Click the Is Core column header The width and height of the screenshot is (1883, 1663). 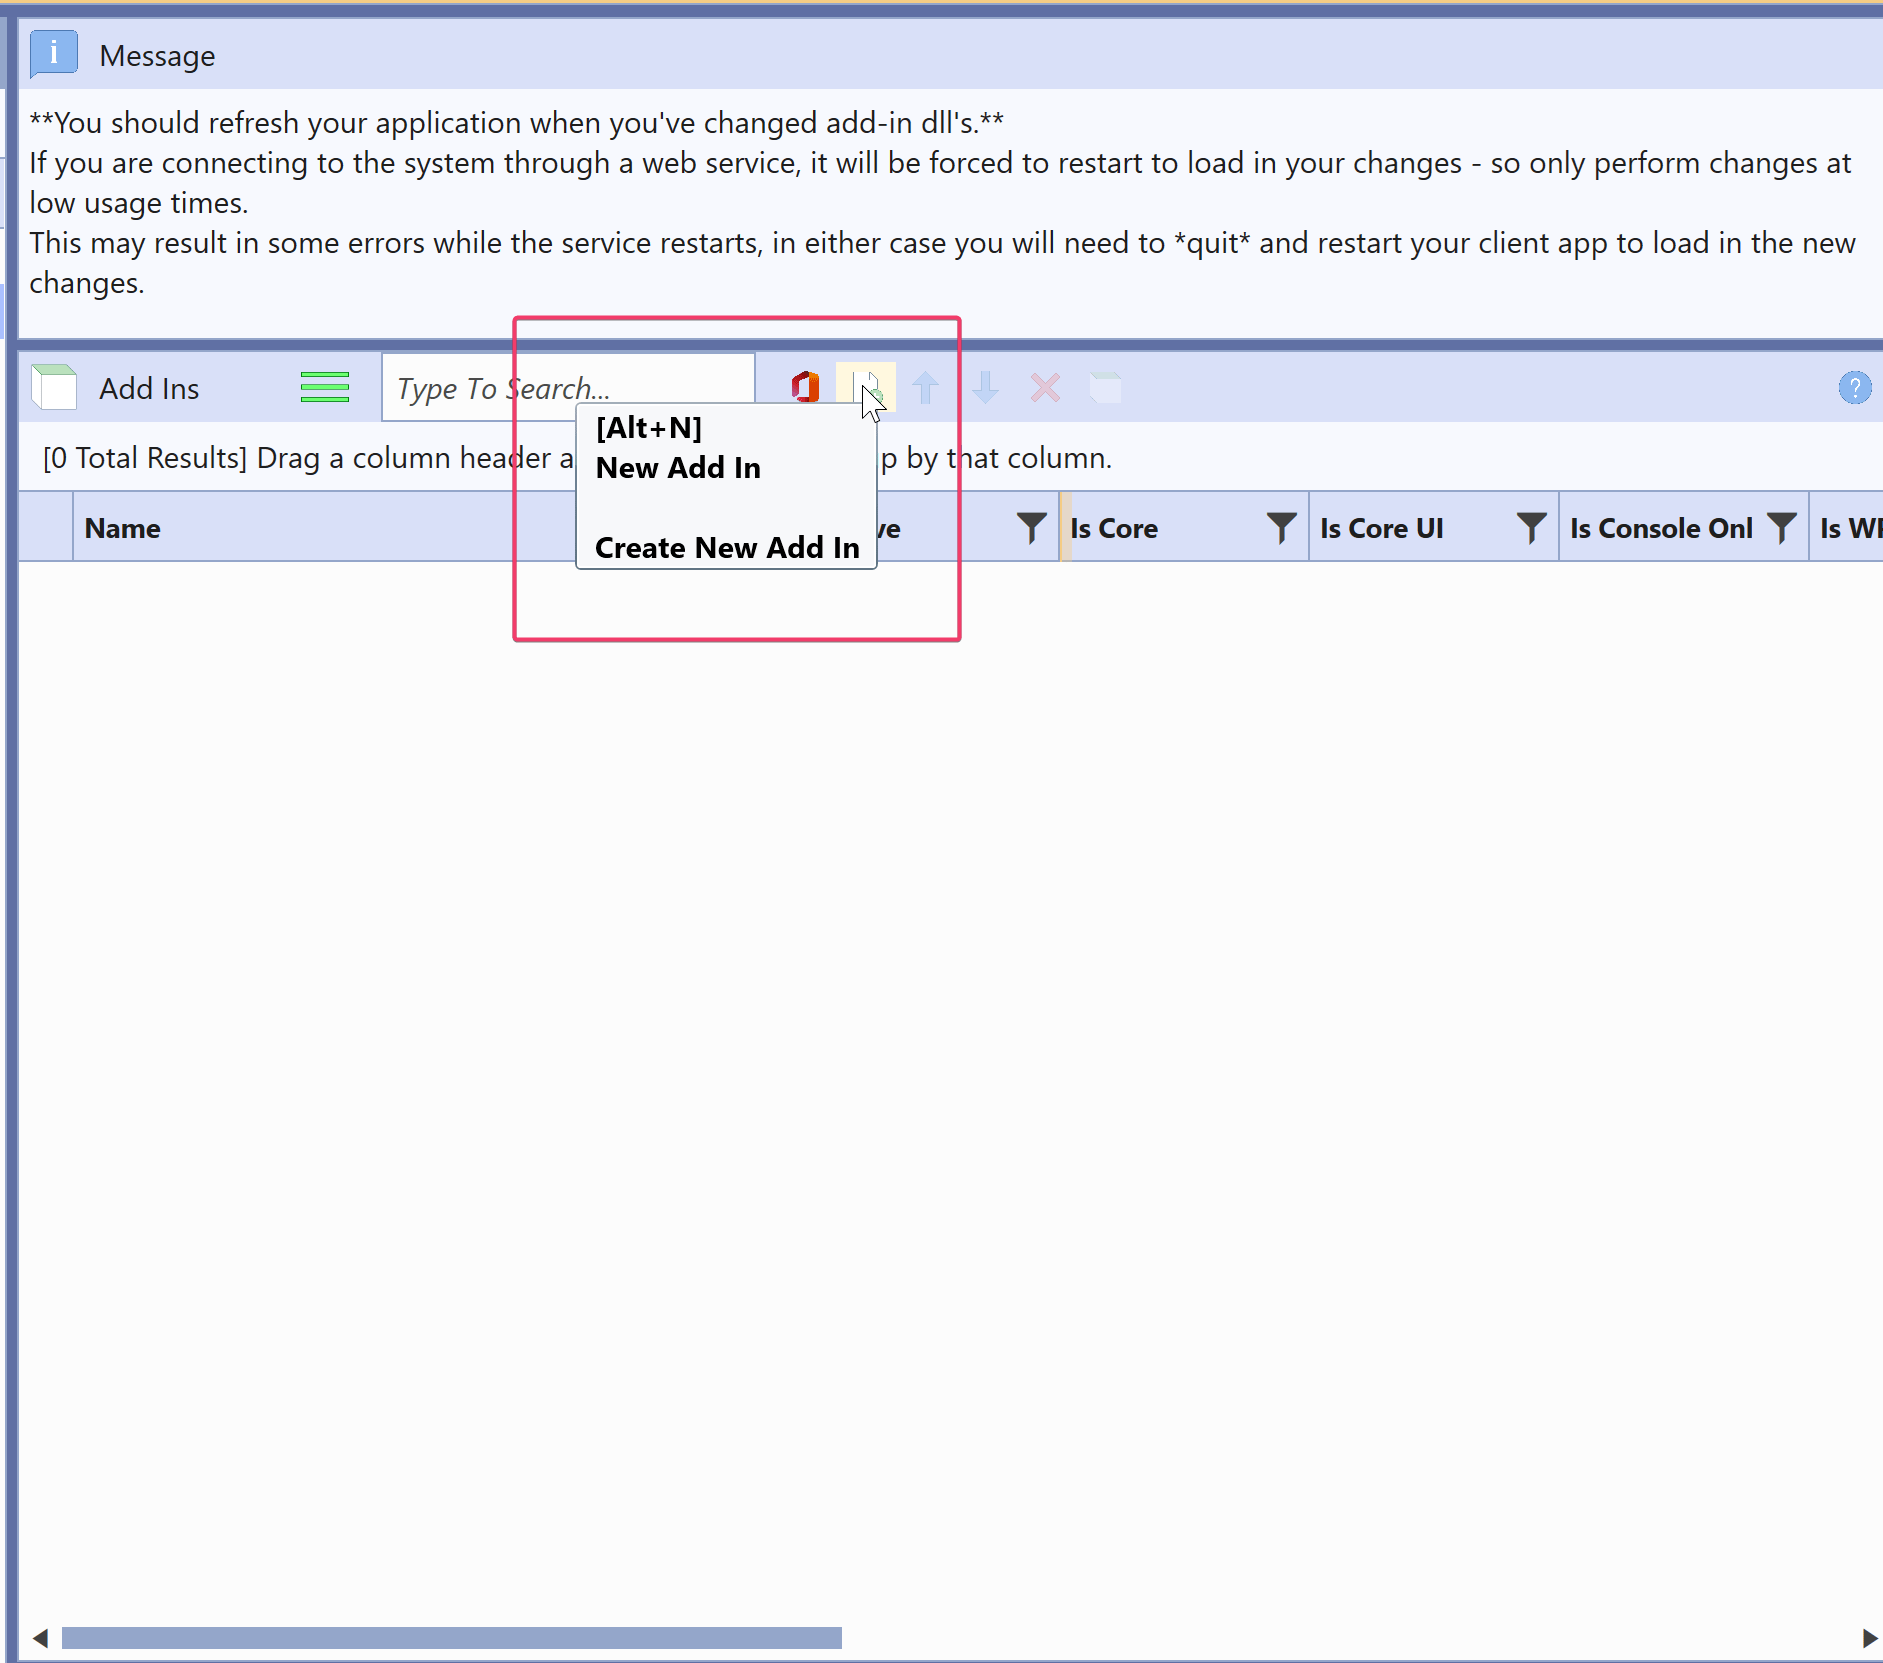1114,528
